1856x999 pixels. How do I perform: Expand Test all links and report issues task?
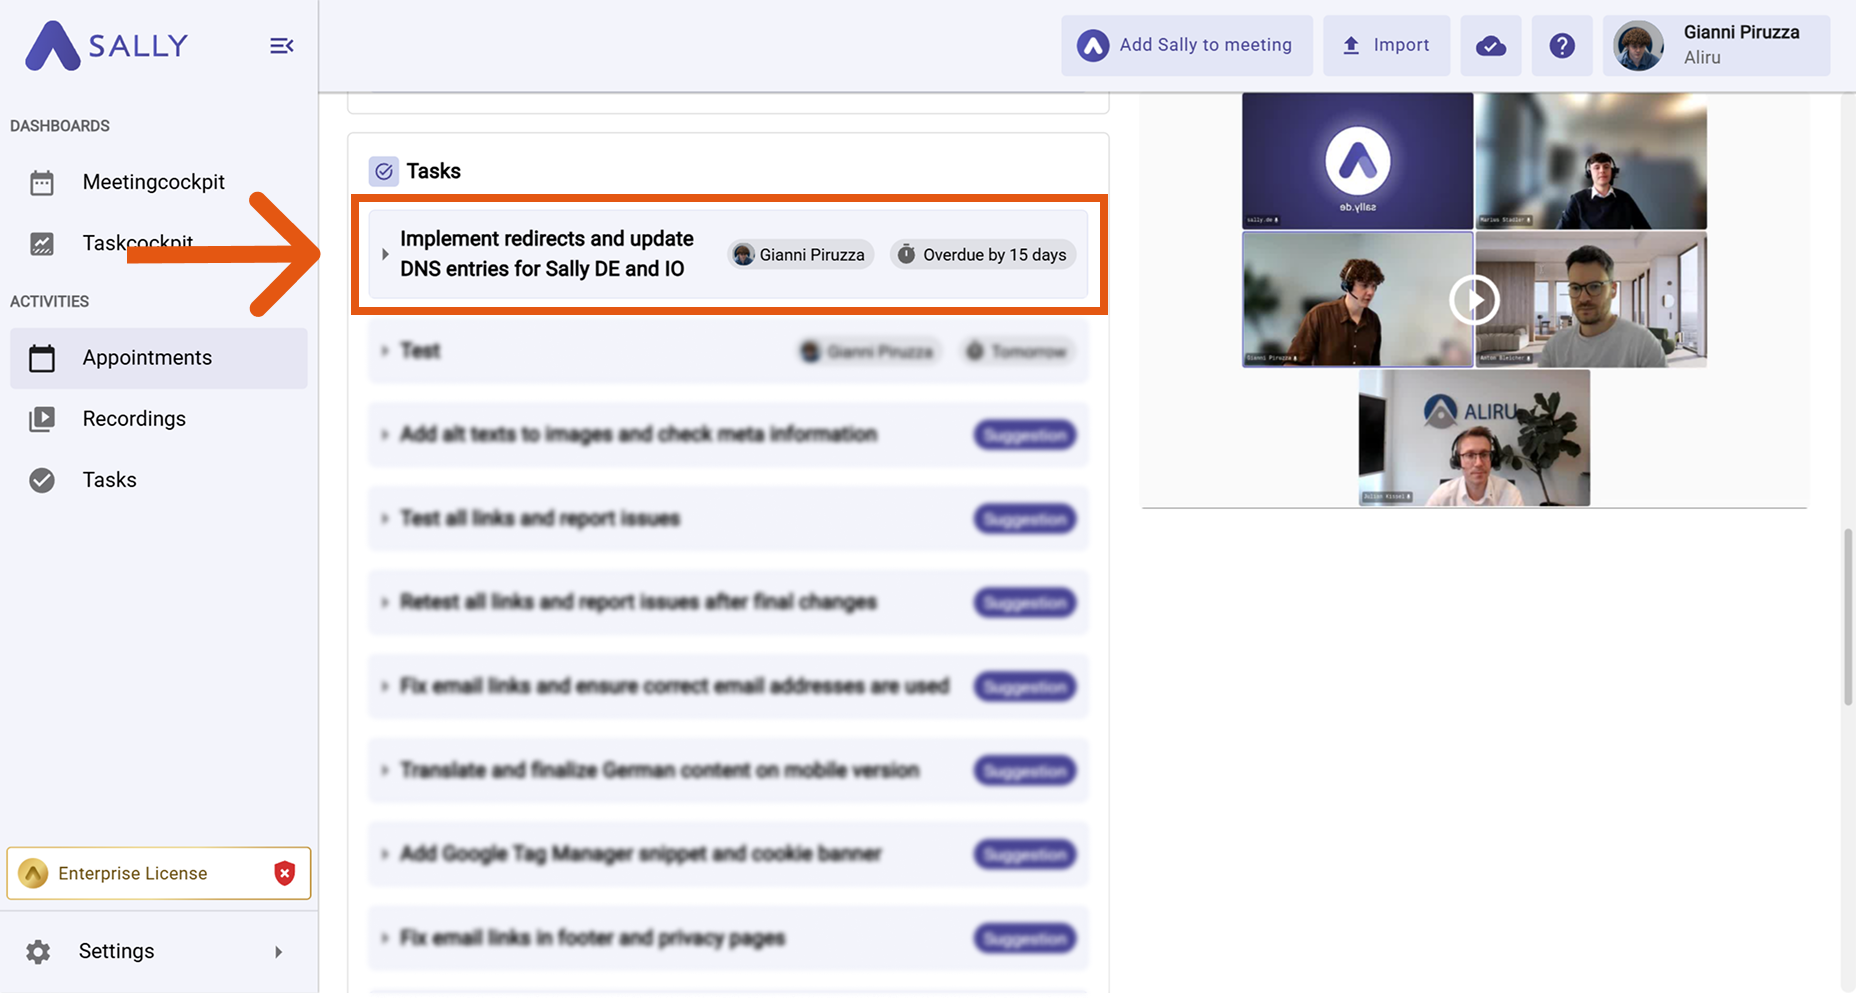385,519
